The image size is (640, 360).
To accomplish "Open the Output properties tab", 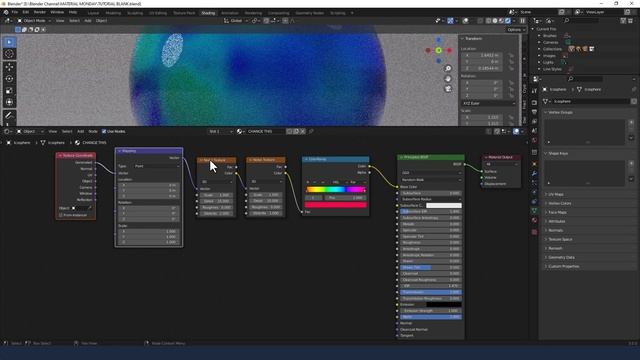I will click(x=534, y=112).
